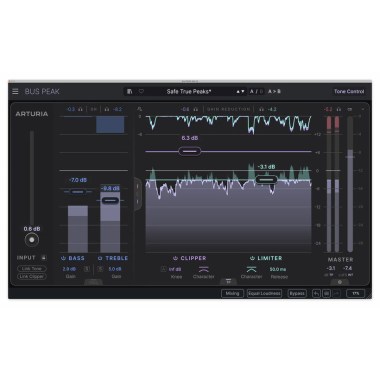Toggle the Limiter power button
380x380 pixels.
tap(252, 258)
